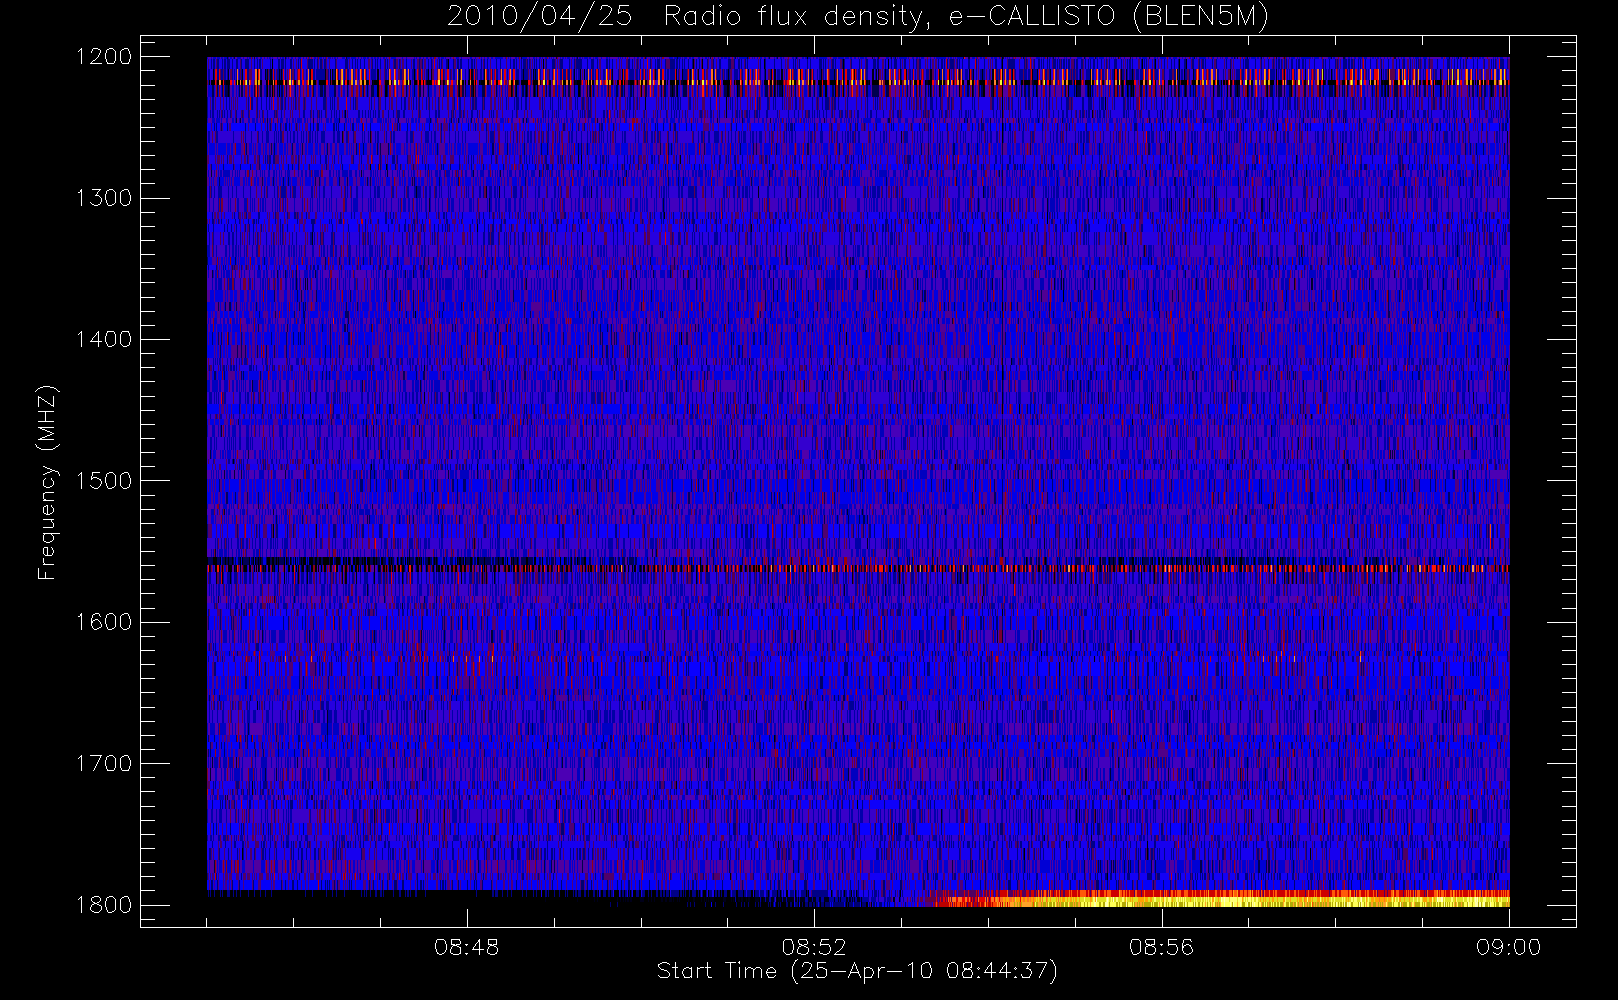This screenshot has height=1000, width=1618.
Task: Click the red interference line near 1560 MHz
Action: [858, 568]
